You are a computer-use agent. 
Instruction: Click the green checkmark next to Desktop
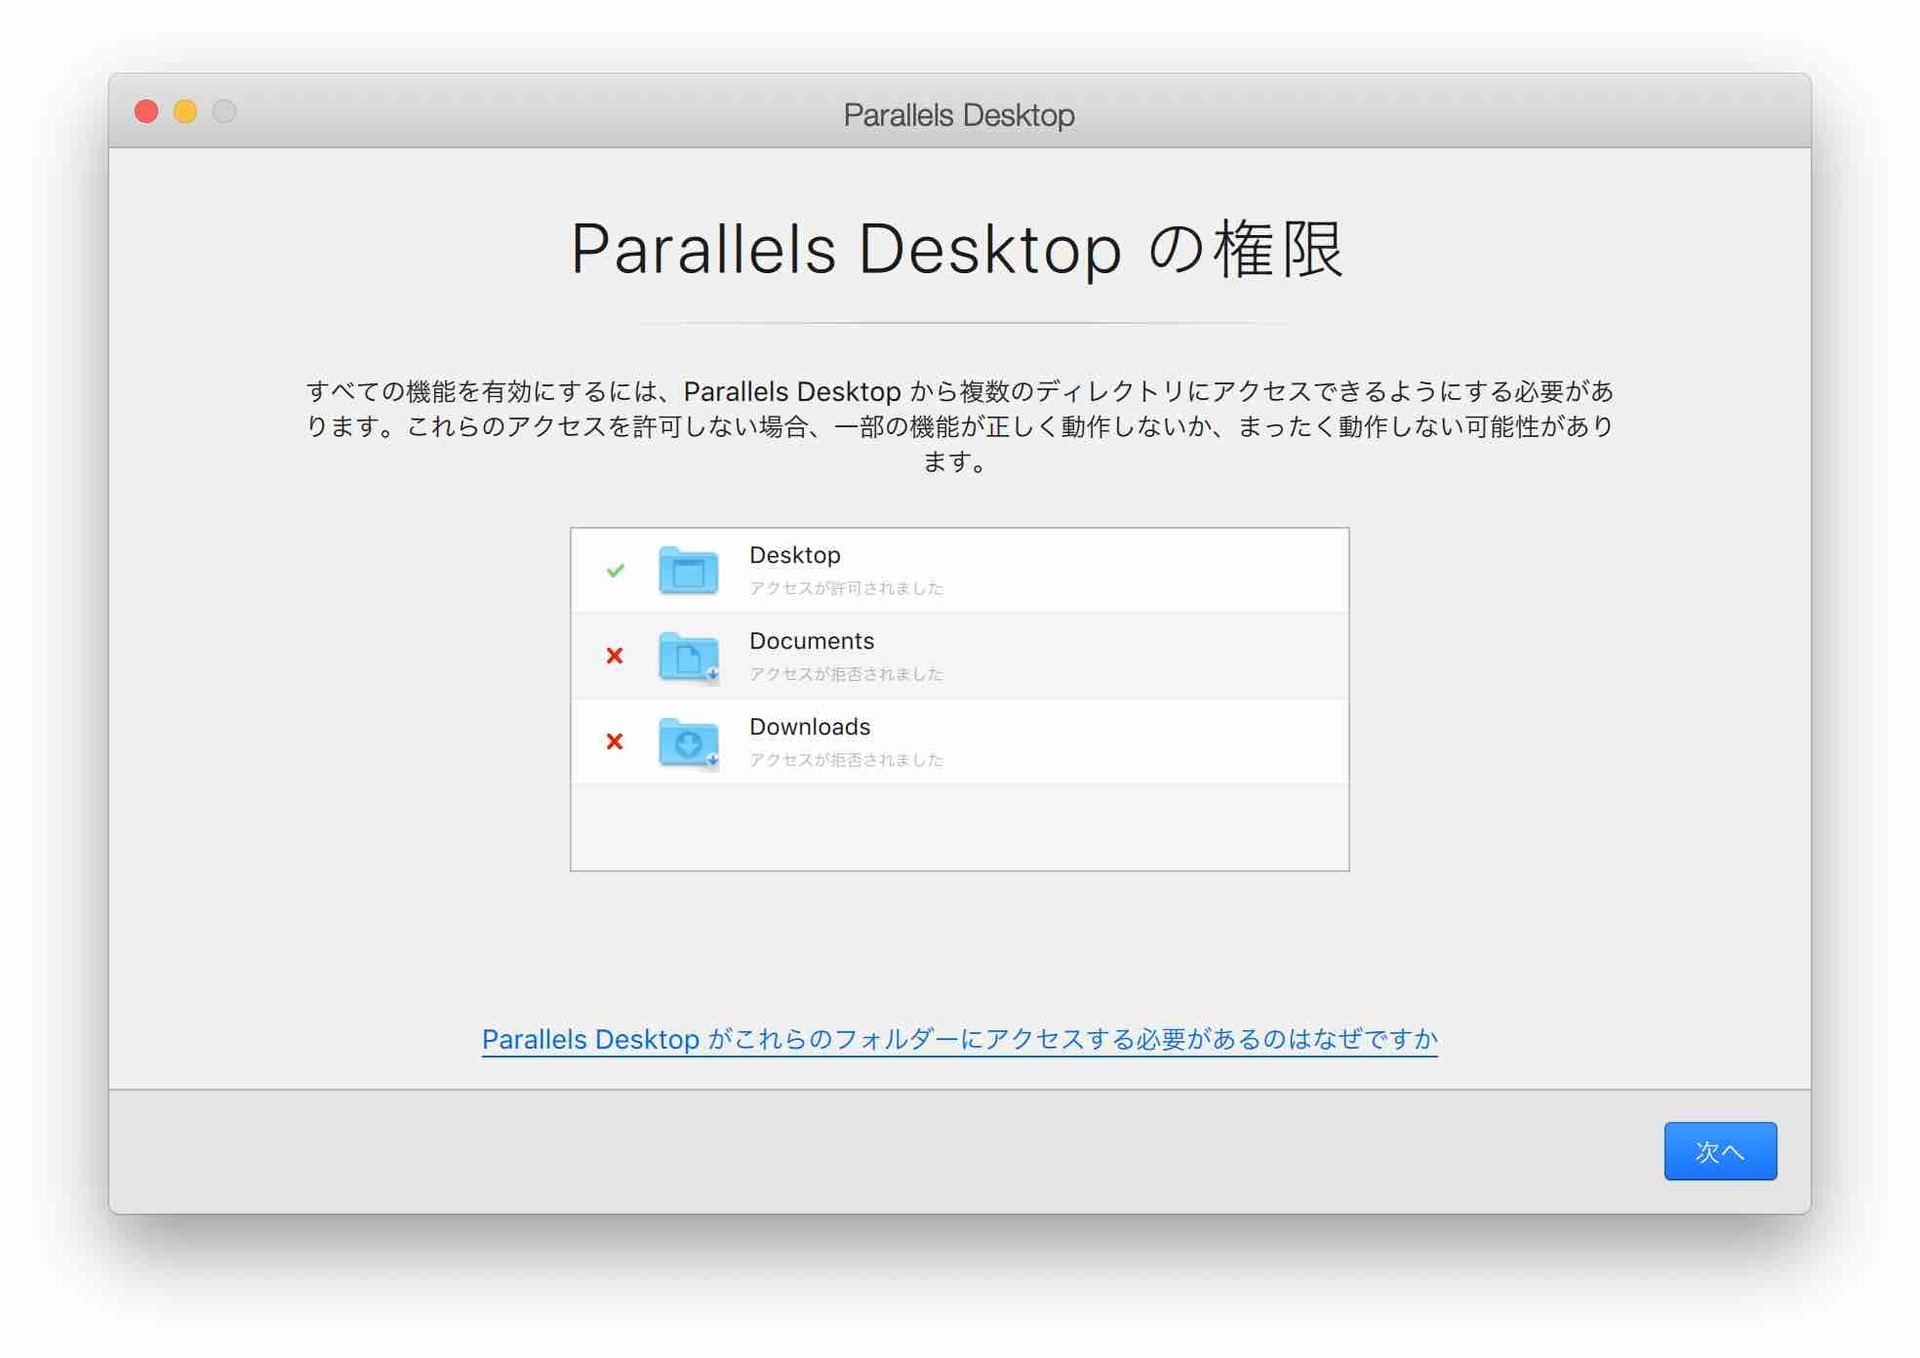point(615,570)
